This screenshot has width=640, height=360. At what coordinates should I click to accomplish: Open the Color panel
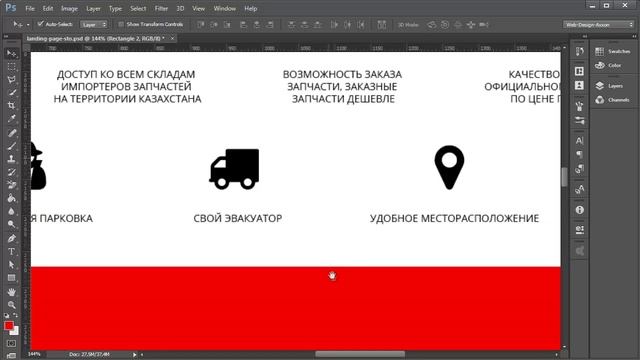click(x=608, y=65)
